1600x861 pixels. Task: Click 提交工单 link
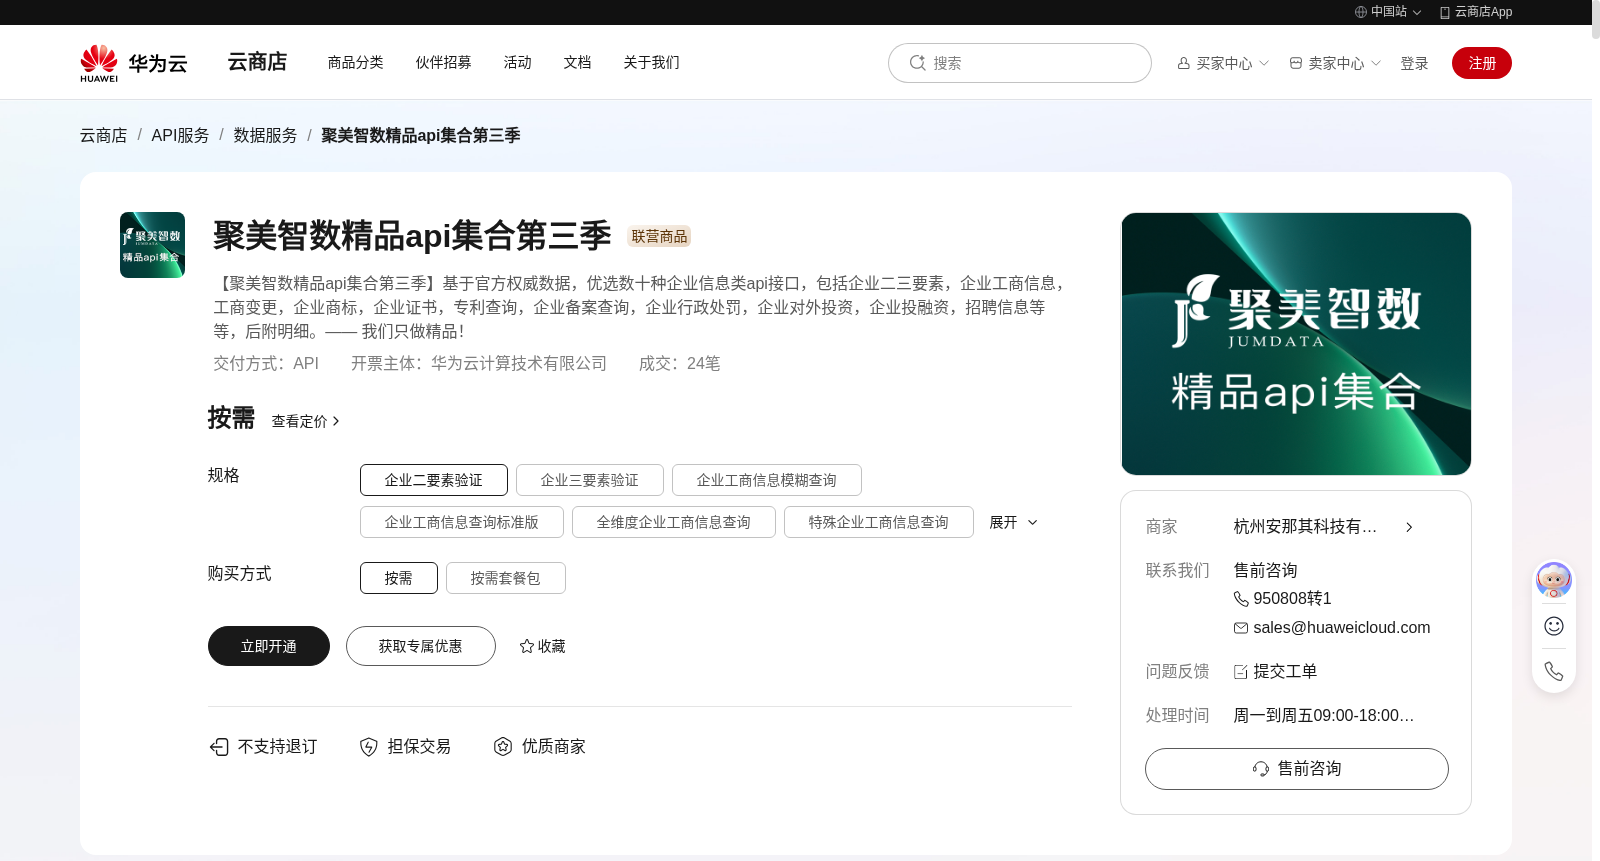pos(1285,672)
